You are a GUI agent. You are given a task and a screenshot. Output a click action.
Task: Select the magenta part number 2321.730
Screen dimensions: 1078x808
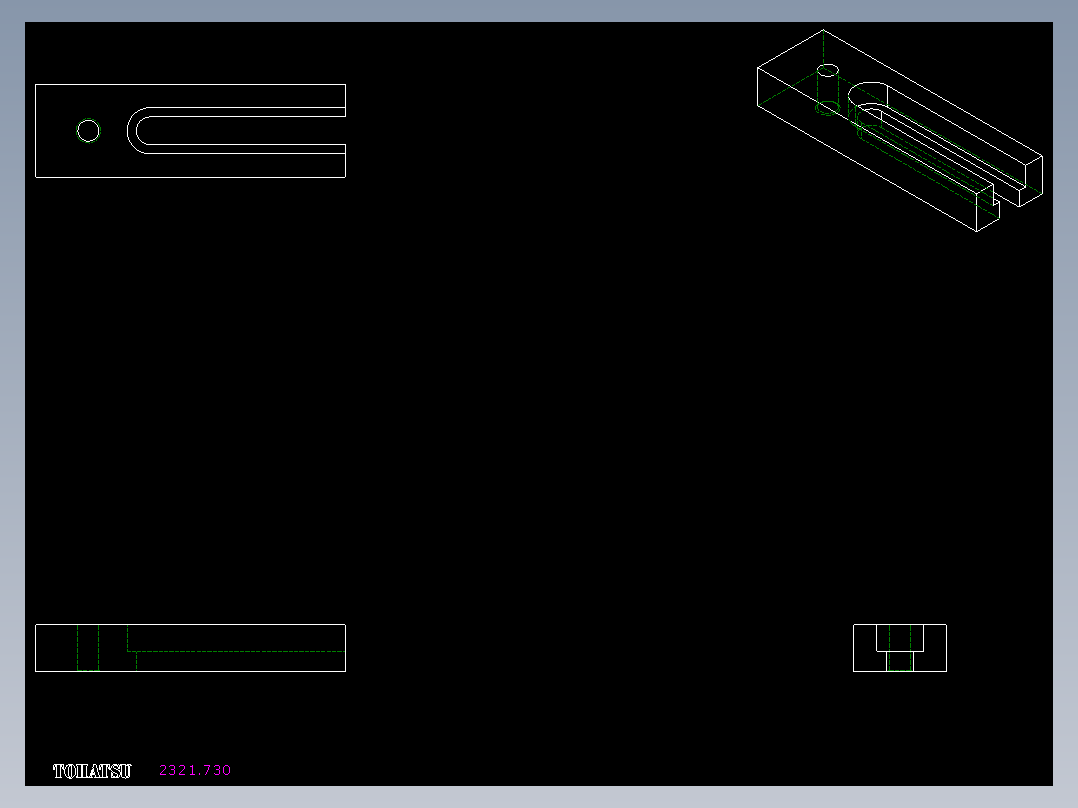195,770
